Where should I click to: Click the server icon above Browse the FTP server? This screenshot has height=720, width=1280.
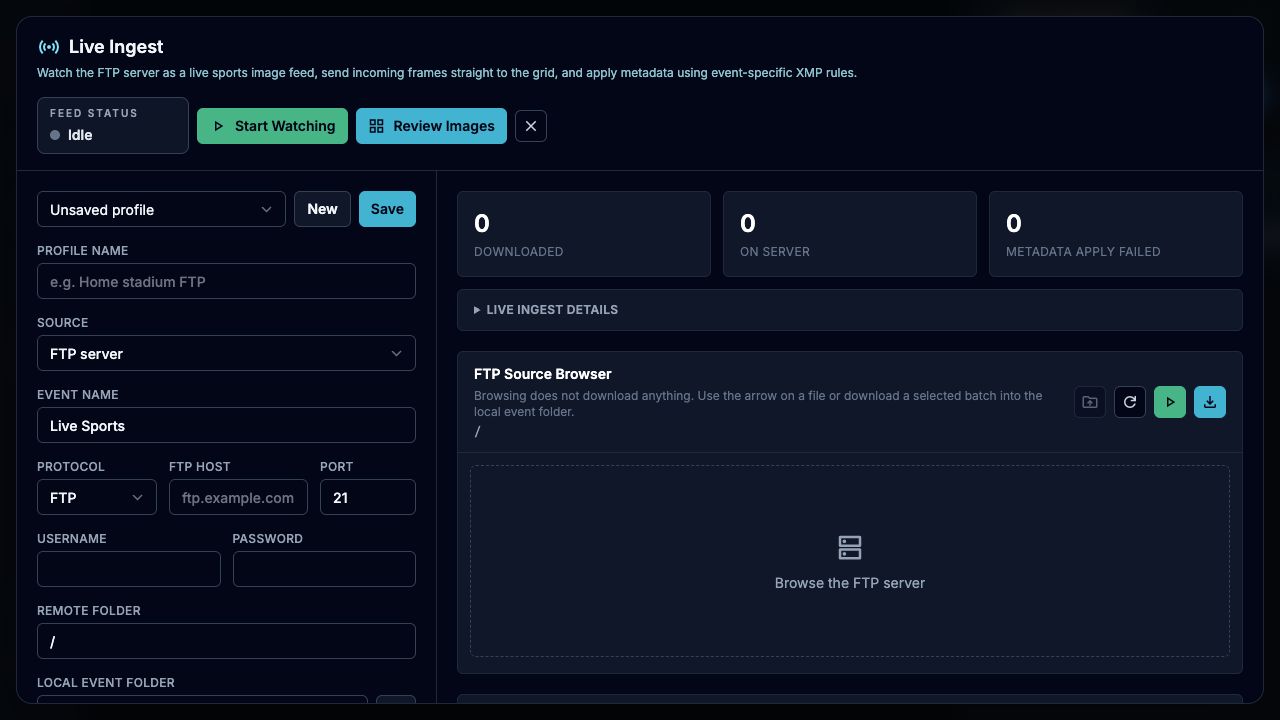(x=850, y=547)
